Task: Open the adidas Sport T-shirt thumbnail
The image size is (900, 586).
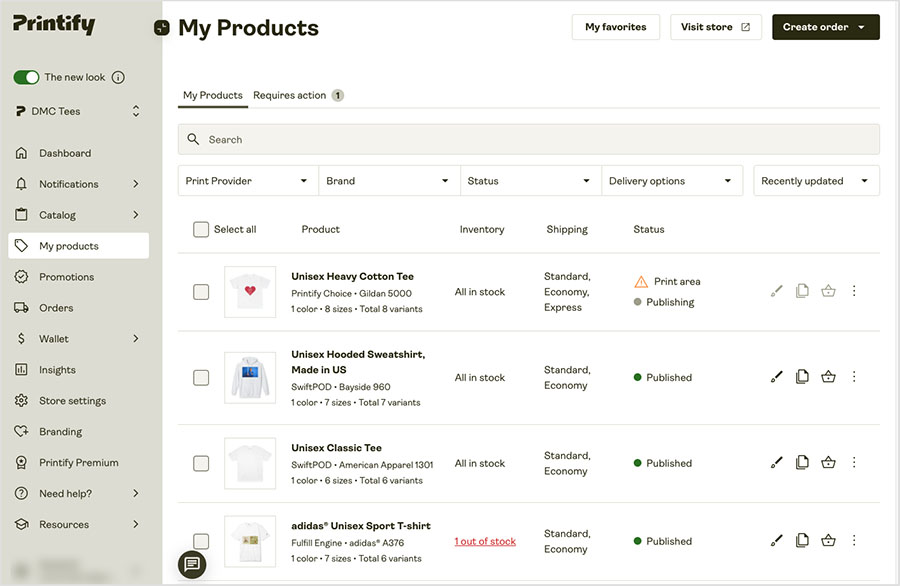Action: point(250,541)
